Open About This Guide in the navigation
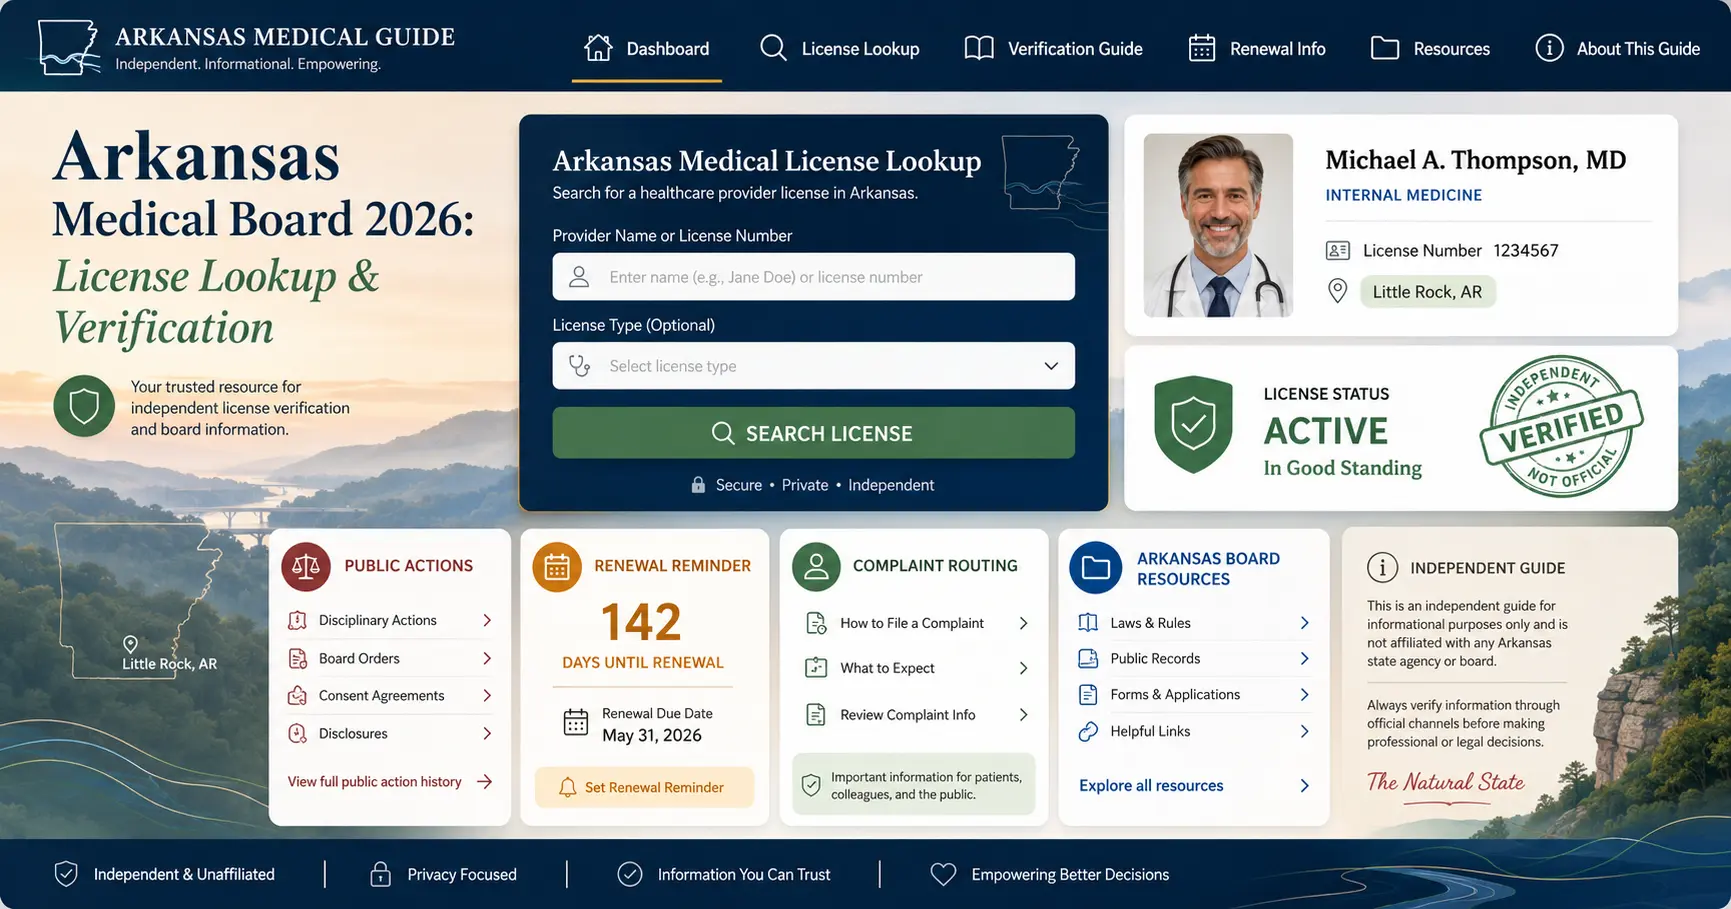The height and width of the screenshot is (909, 1731). point(1618,48)
